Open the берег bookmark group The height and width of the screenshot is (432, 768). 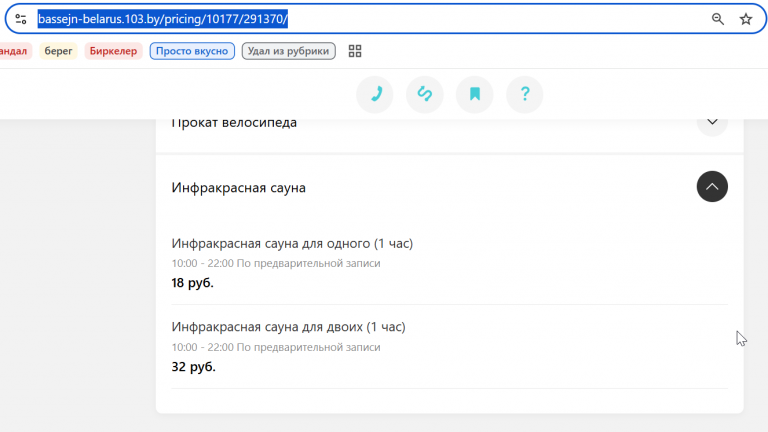(58, 51)
